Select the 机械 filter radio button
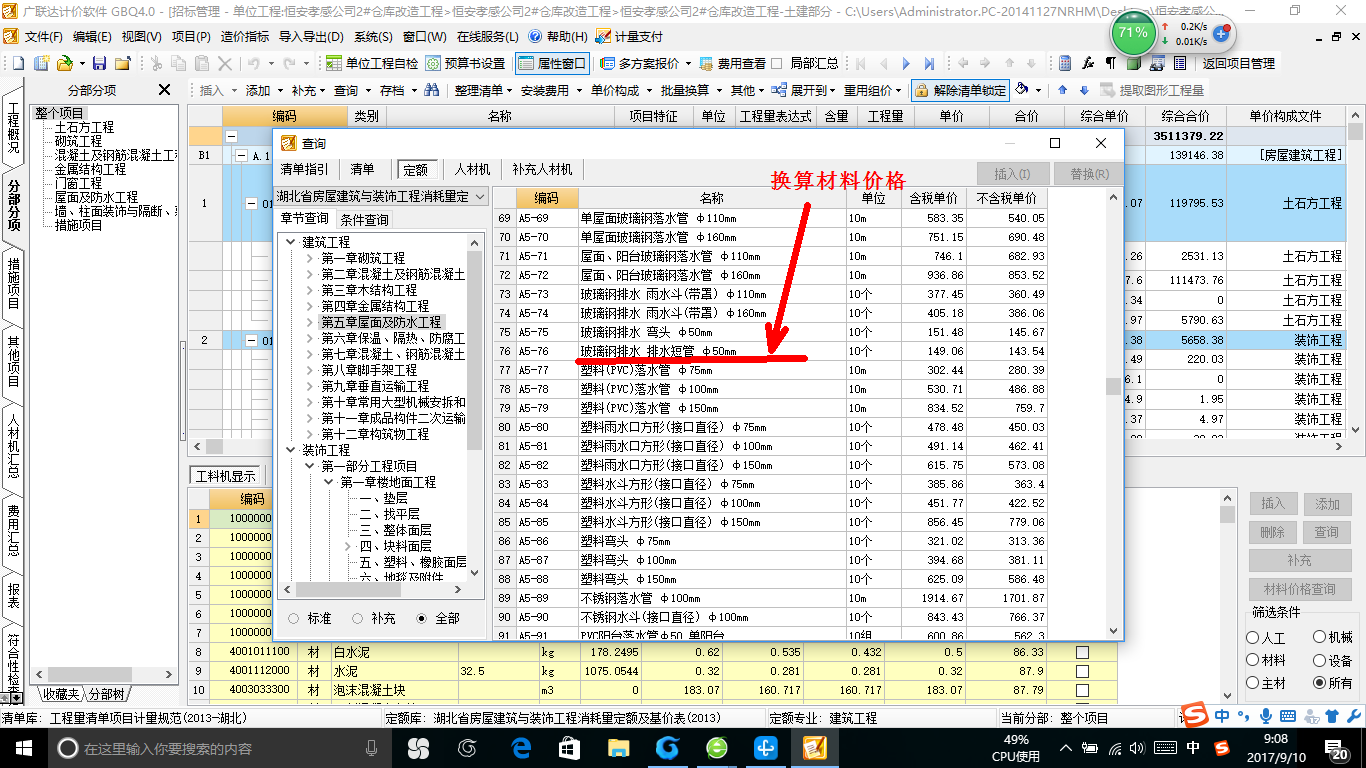Image resolution: width=1366 pixels, height=768 pixels. coord(1319,638)
